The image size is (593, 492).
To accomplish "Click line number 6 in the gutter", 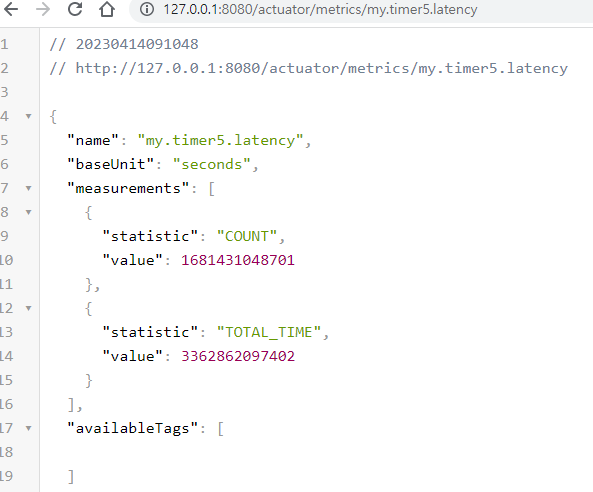I will click(5, 164).
